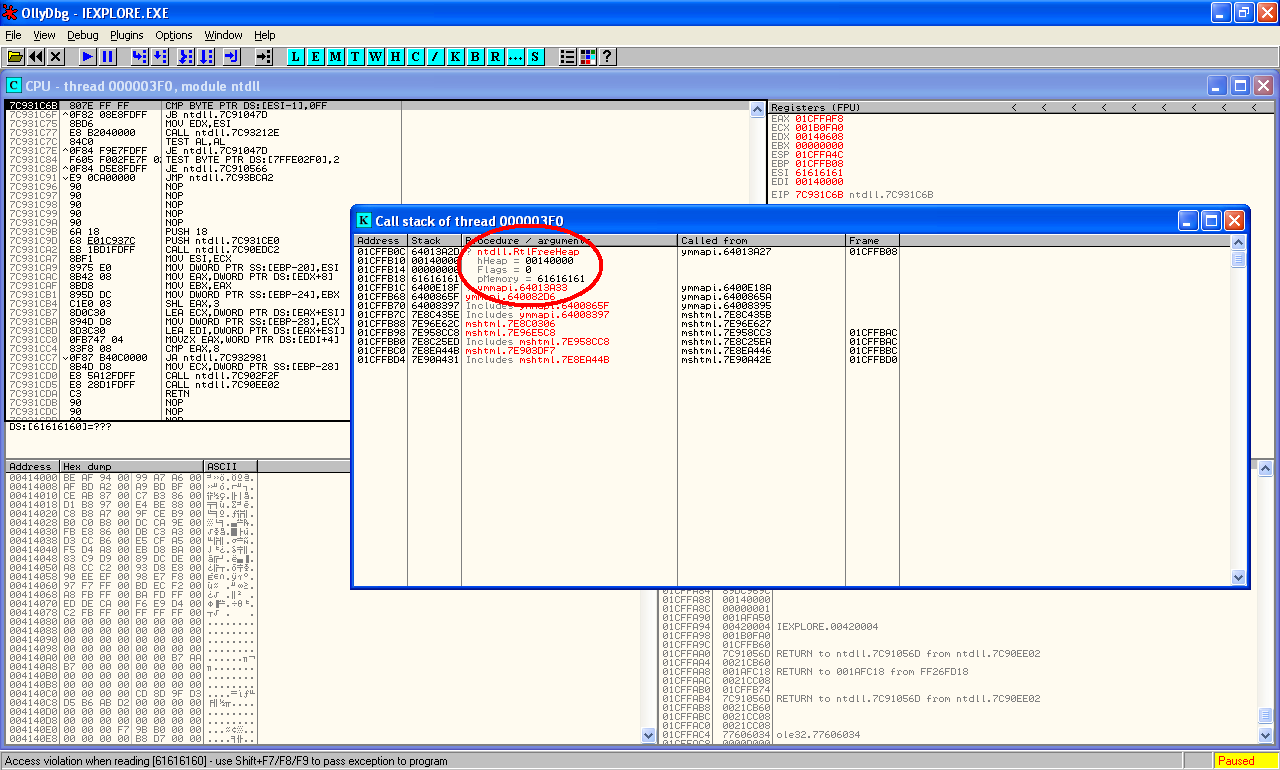Open Patches window with the slash icon
This screenshot has height=770, width=1280.
point(435,57)
